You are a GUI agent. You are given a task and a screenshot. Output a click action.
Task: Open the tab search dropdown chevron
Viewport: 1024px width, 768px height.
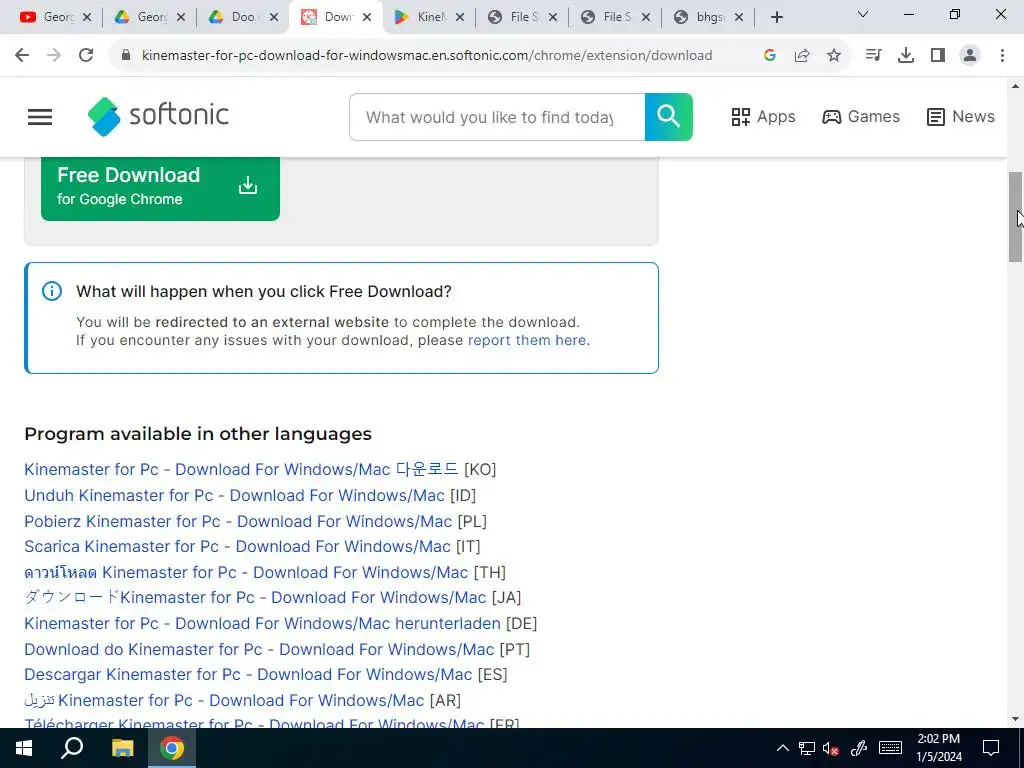pyautogui.click(x=863, y=14)
